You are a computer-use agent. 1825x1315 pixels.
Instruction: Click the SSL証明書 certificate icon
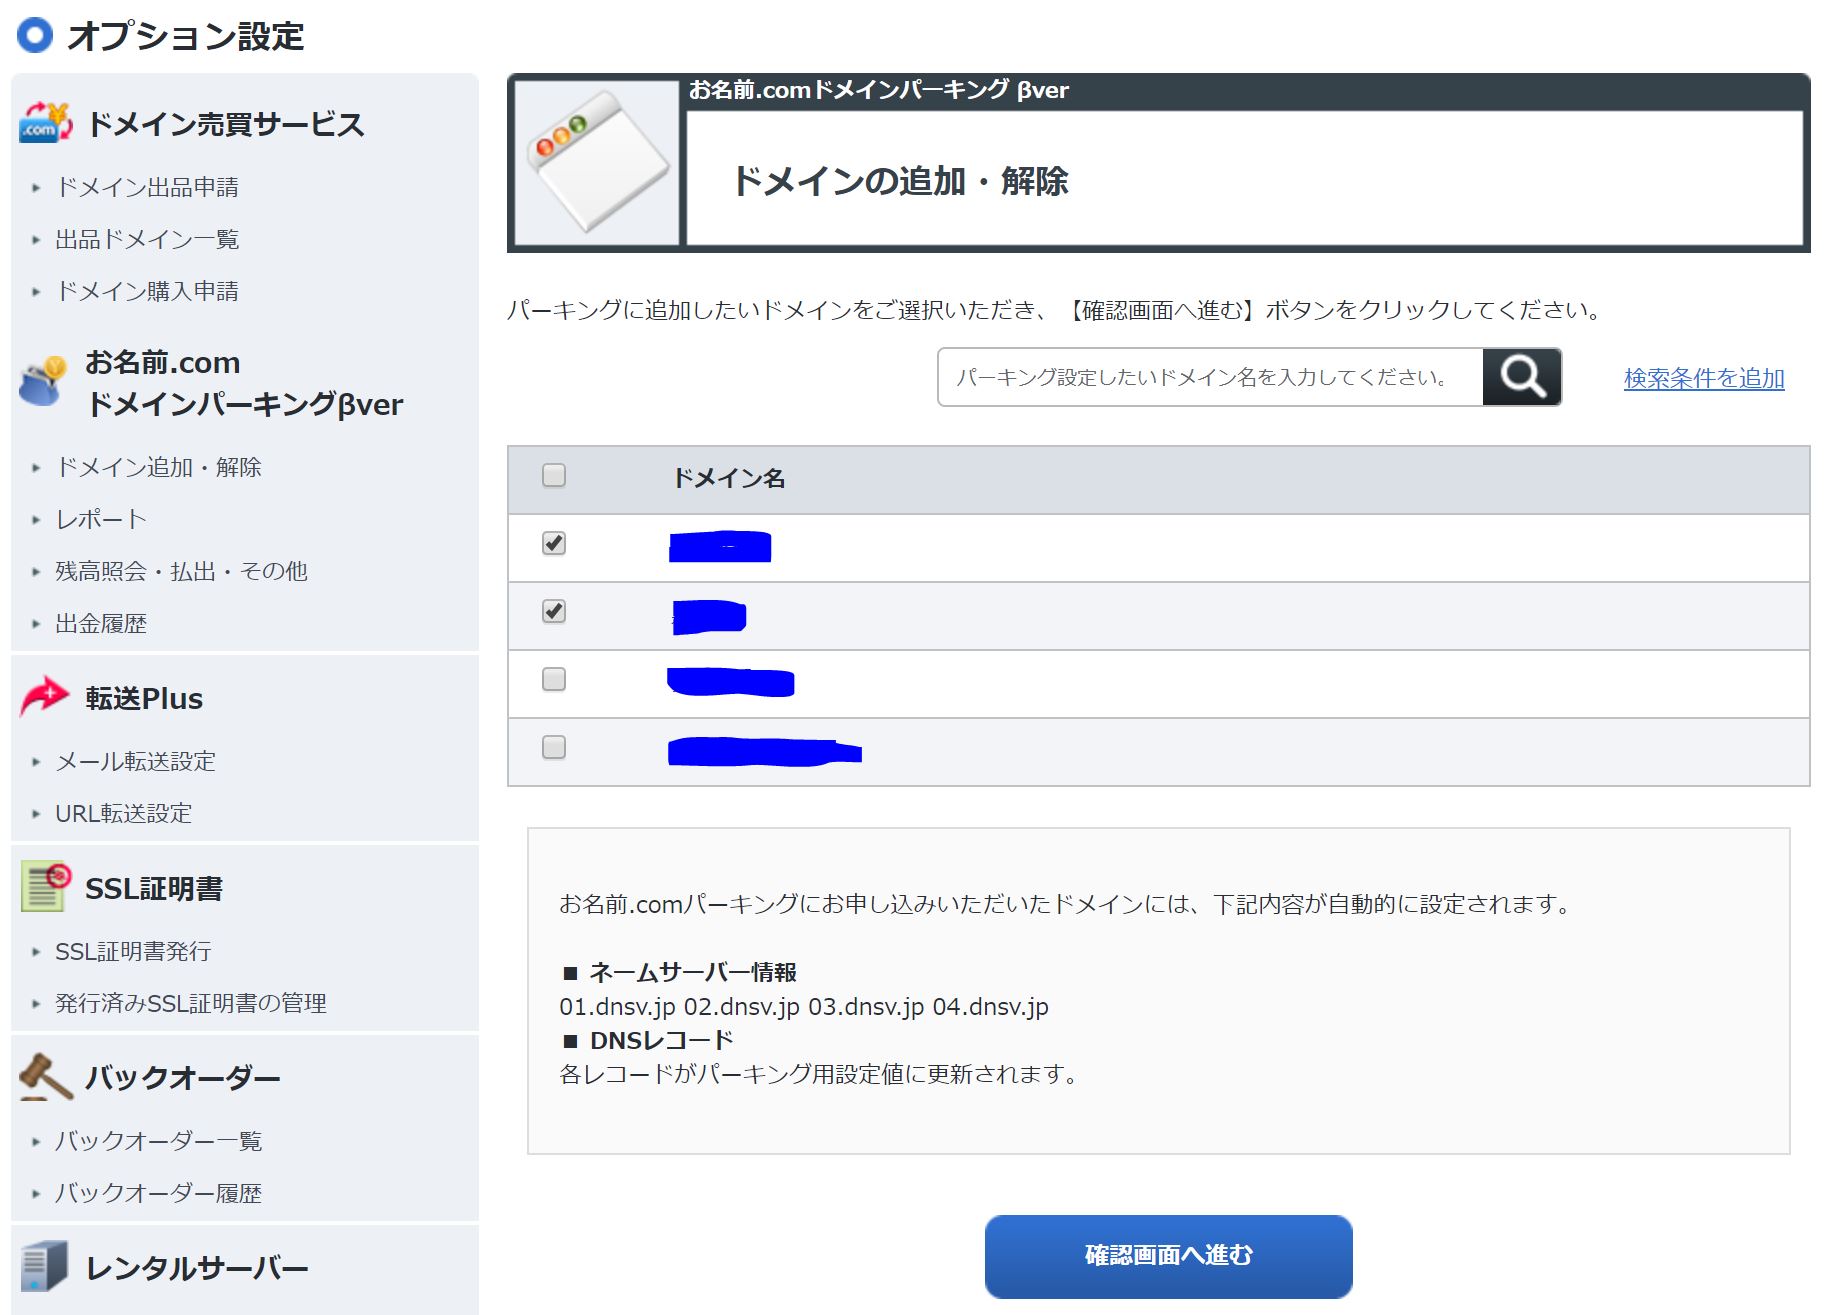point(45,887)
